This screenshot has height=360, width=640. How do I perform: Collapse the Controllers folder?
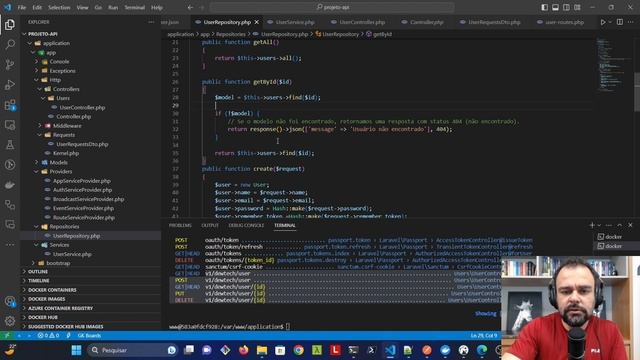coord(65,89)
